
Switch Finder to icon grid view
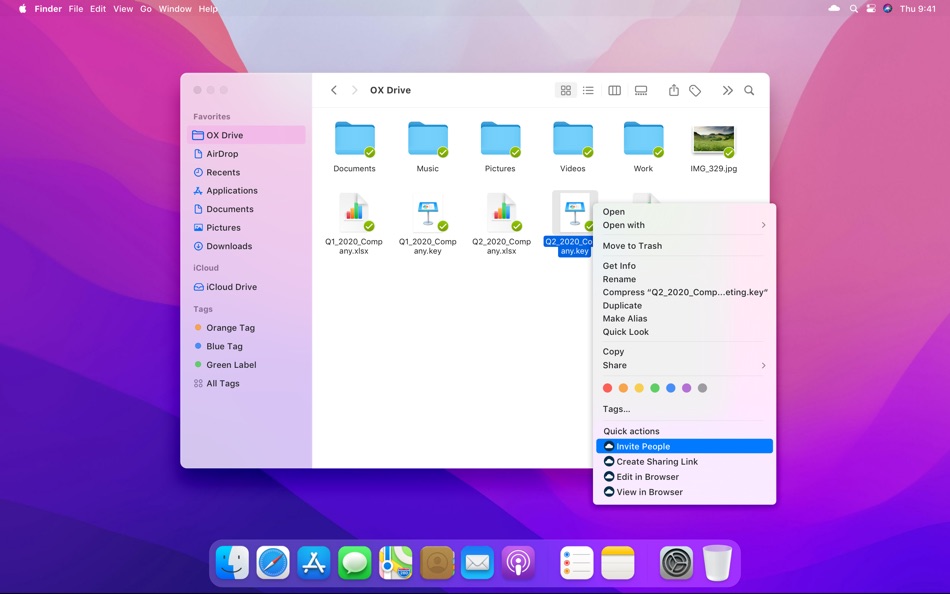[x=565, y=91]
